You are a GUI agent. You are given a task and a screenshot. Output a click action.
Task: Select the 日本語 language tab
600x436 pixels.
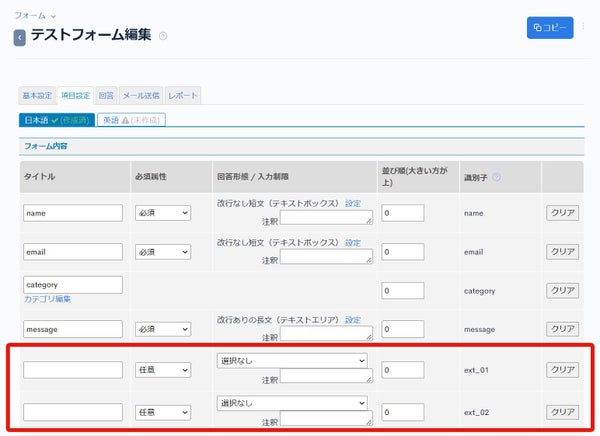(57, 120)
